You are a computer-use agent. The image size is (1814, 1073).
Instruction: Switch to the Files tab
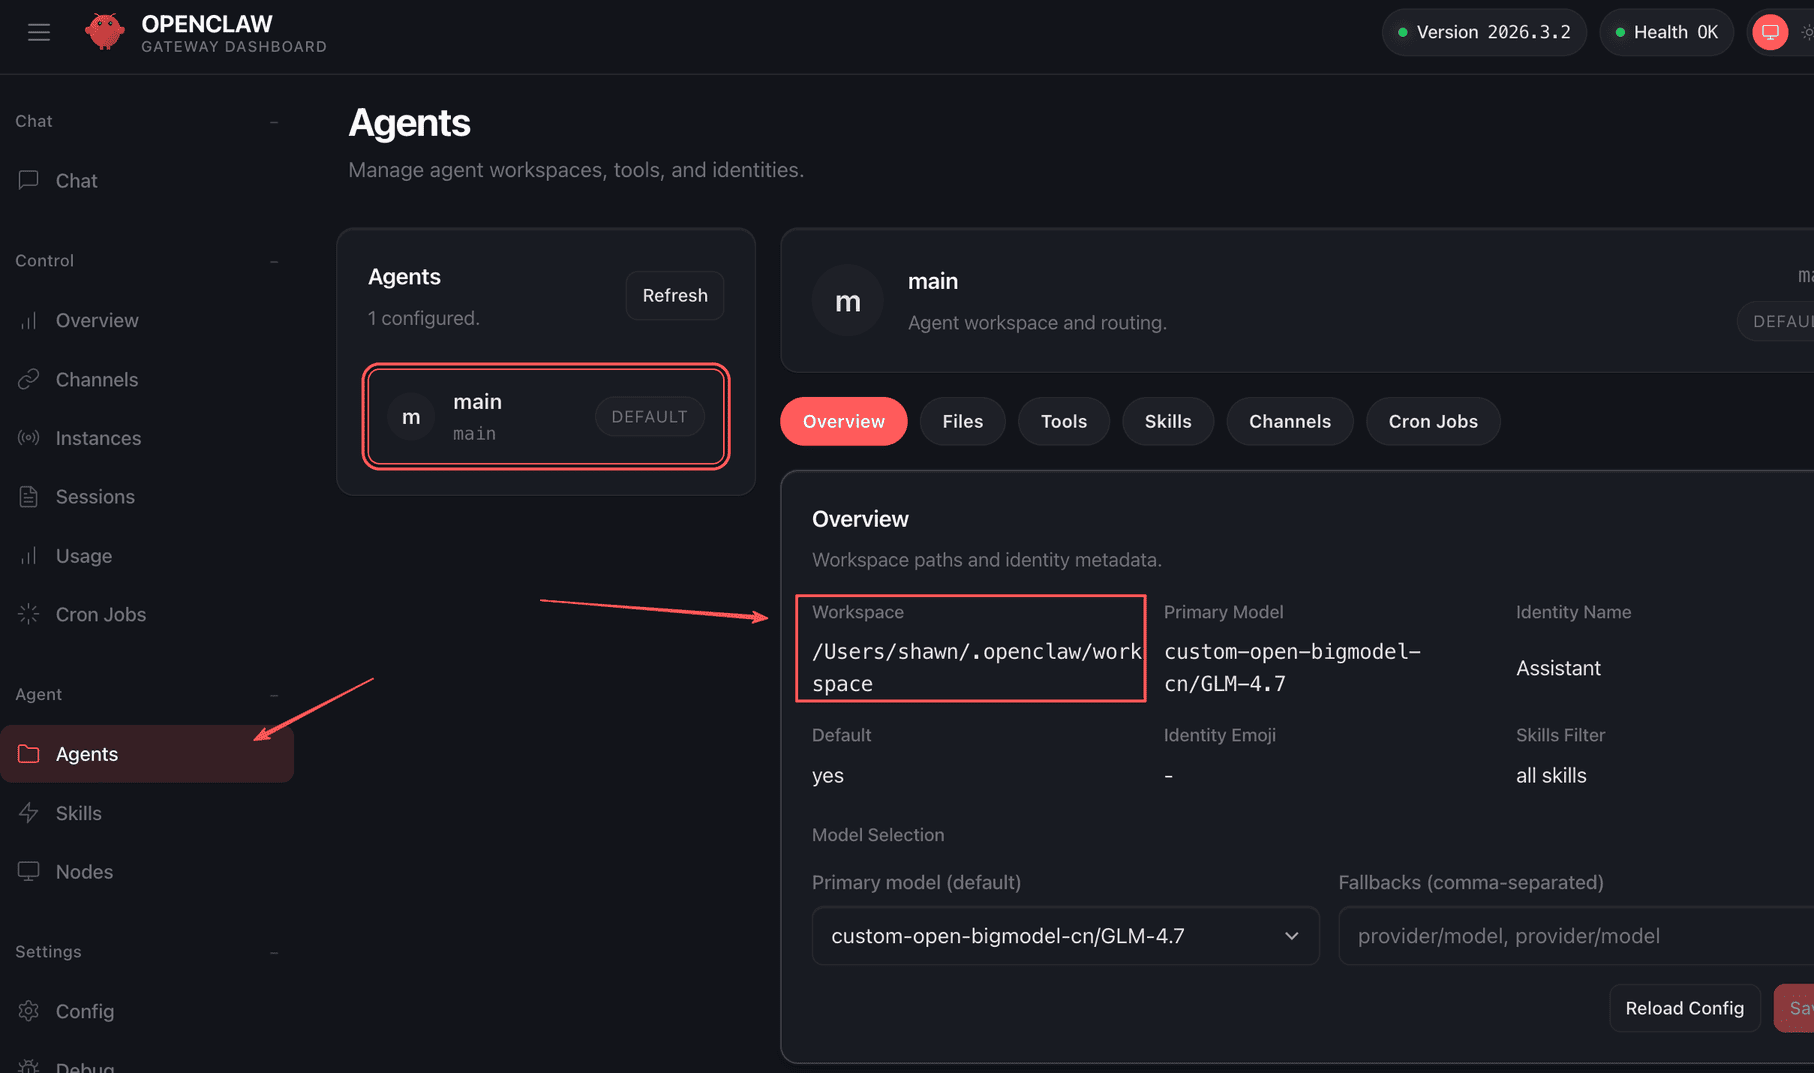962,421
